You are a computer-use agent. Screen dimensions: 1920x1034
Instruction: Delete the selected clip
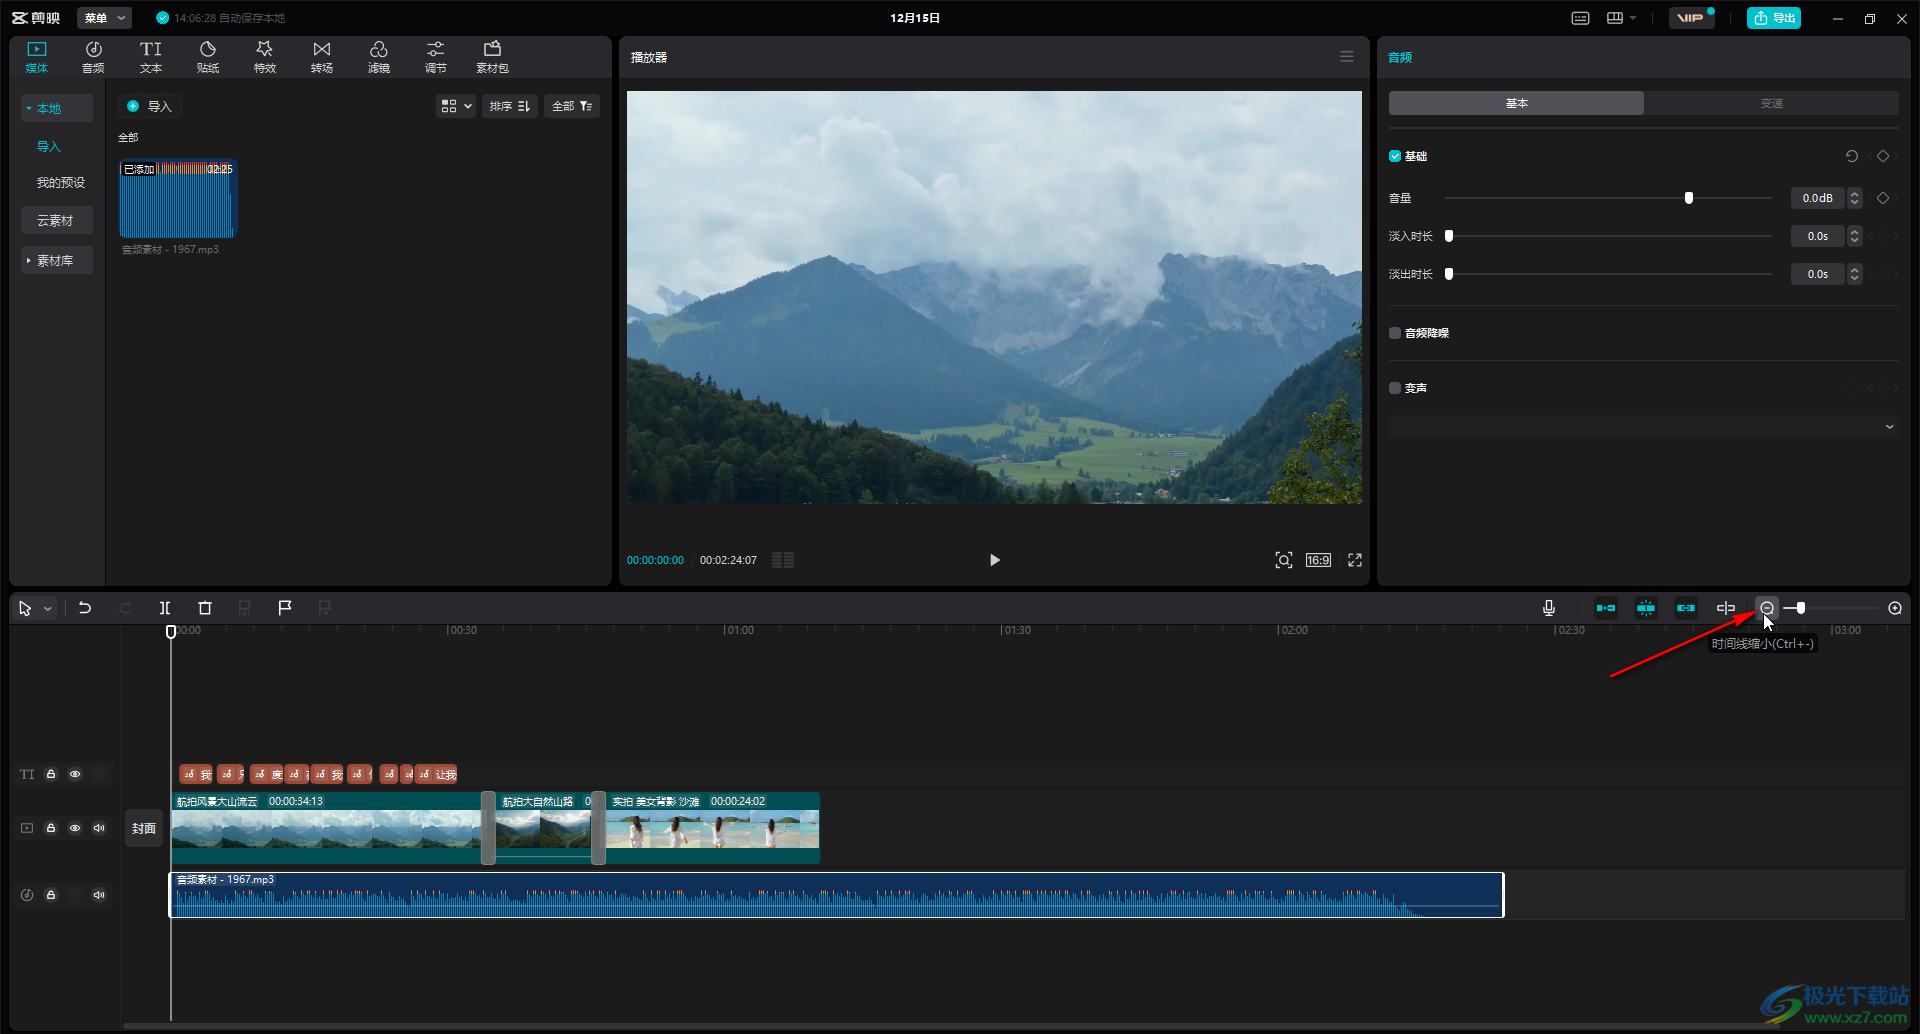[205, 608]
